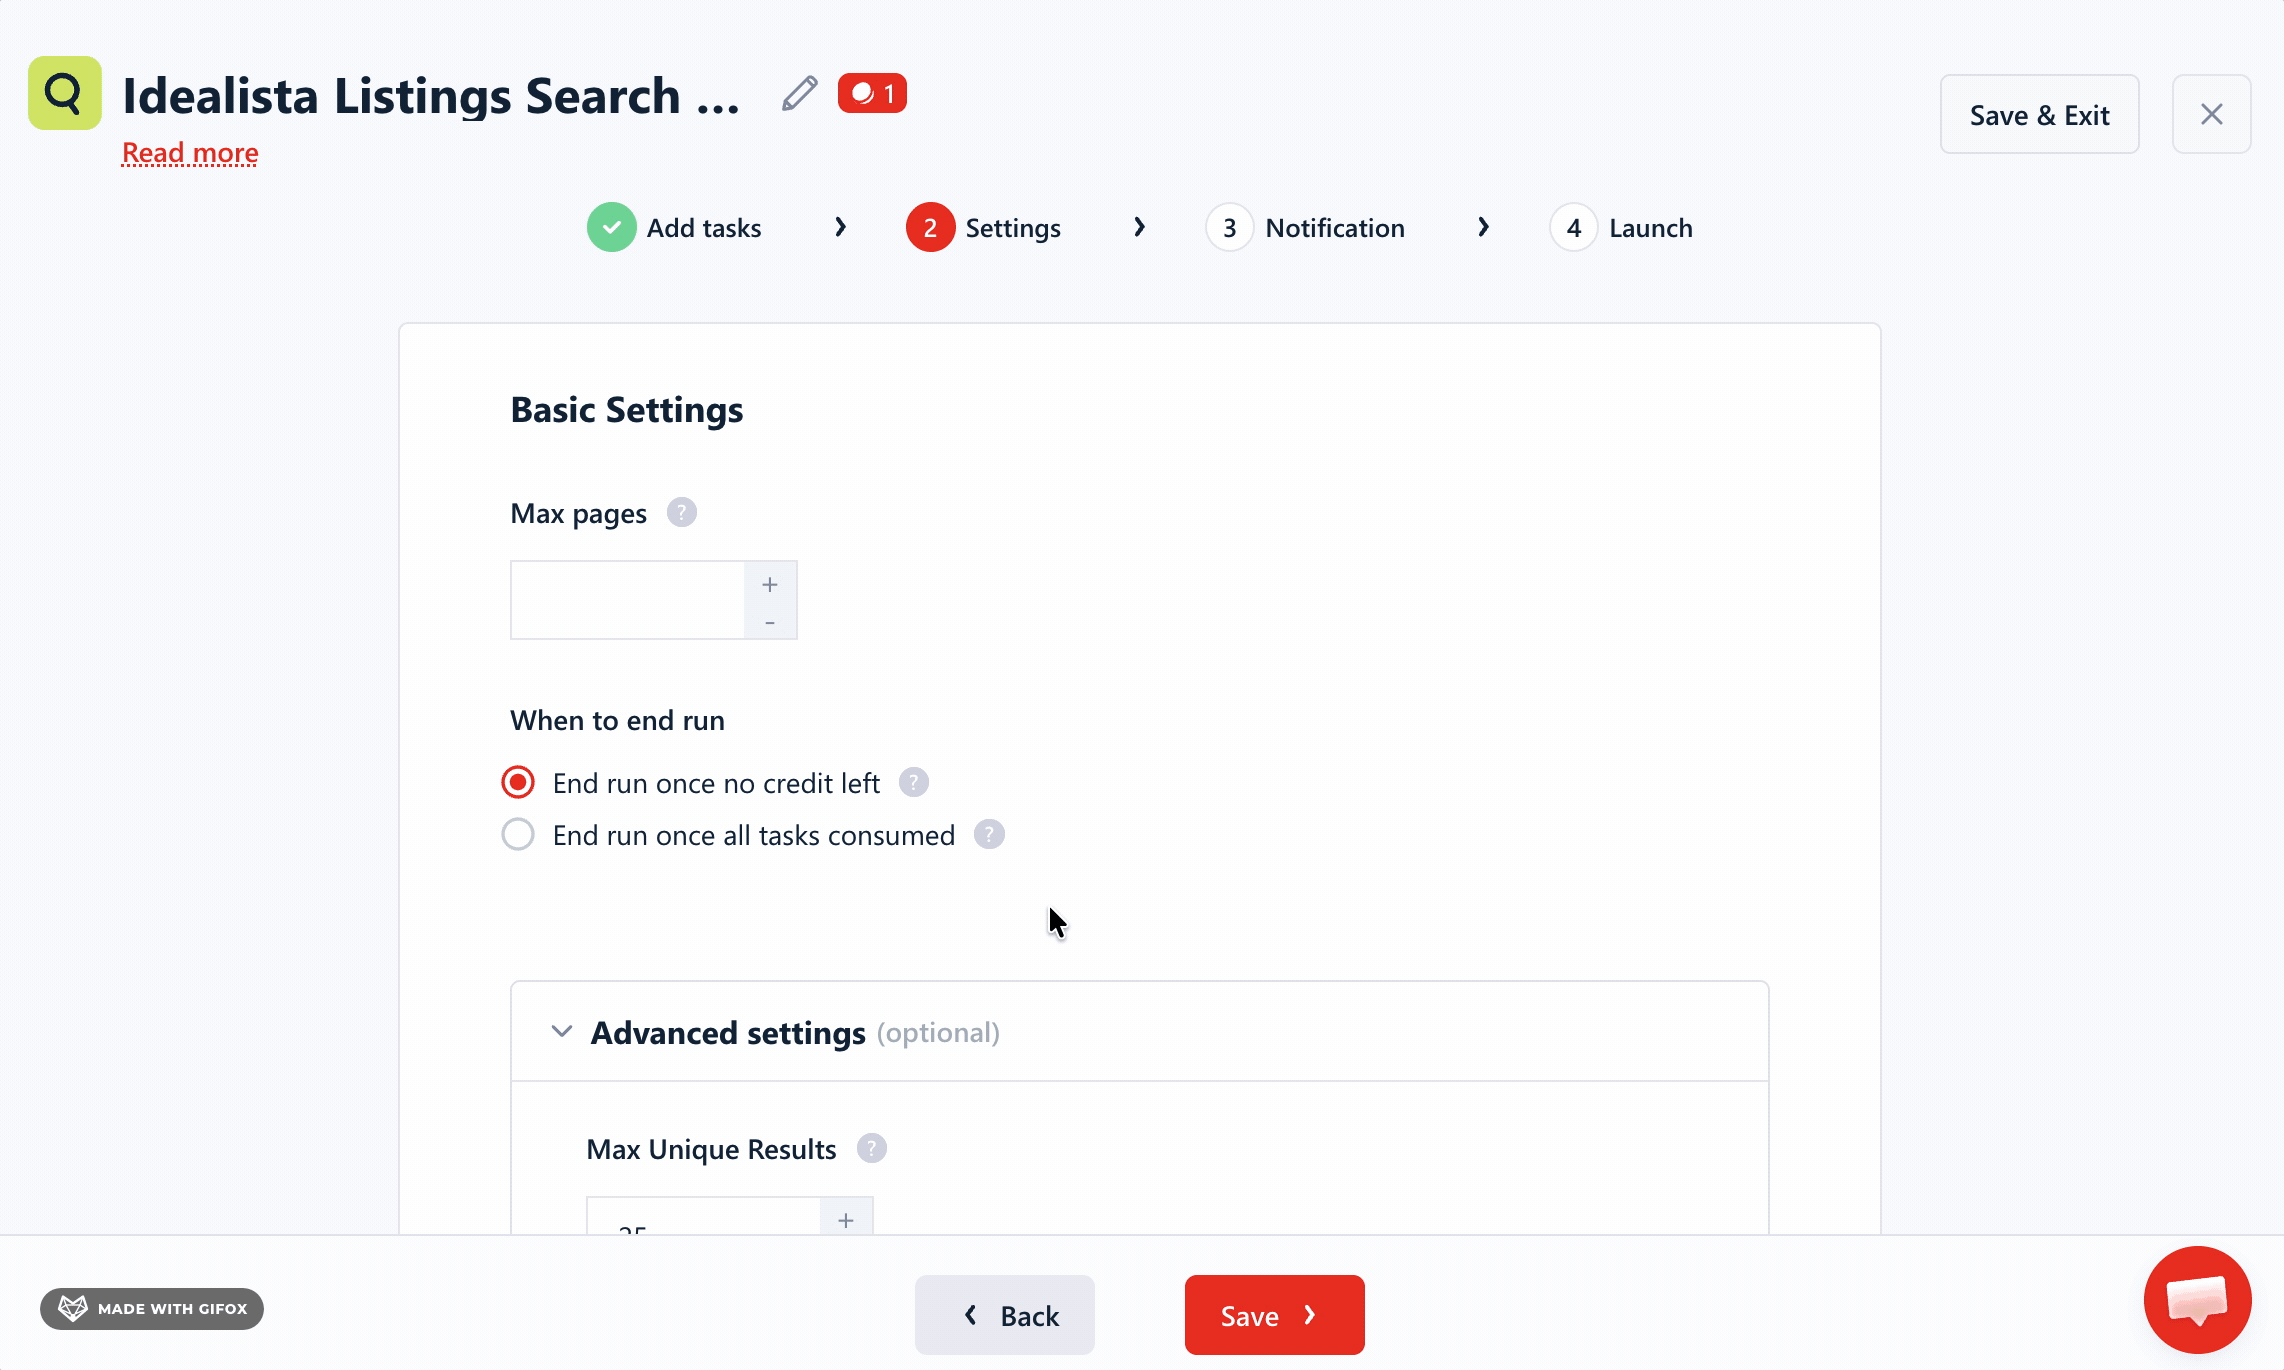The width and height of the screenshot is (2284, 1370).
Task: Increment Max pages with the plus stepper
Action: (x=770, y=583)
